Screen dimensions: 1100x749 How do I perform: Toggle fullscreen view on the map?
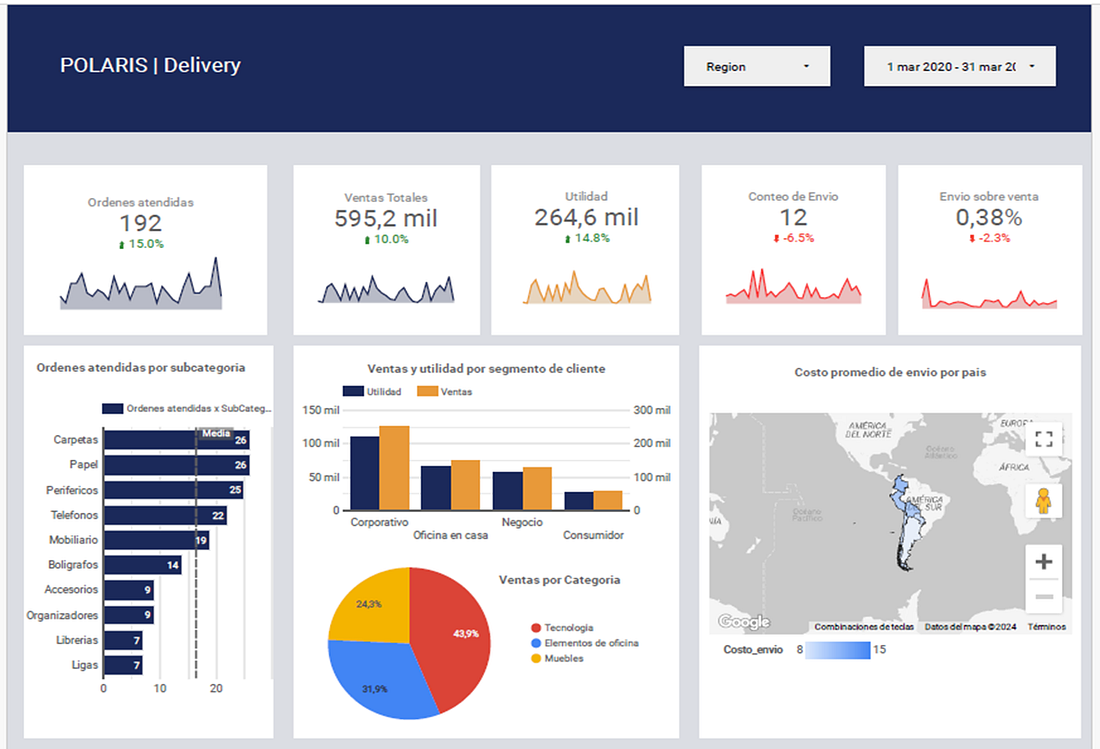1044,439
